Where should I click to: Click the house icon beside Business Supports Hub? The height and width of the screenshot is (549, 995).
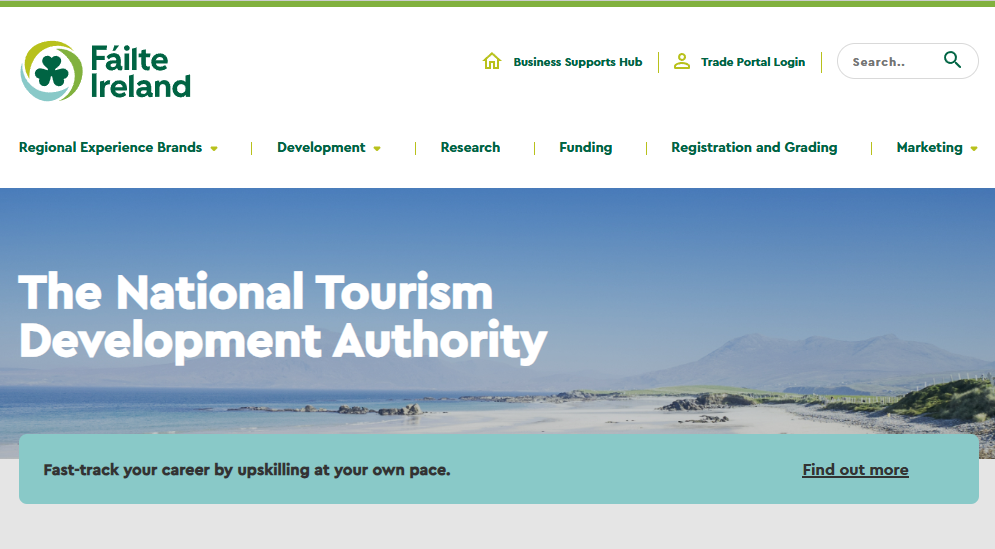pyautogui.click(x=492, y=61)
